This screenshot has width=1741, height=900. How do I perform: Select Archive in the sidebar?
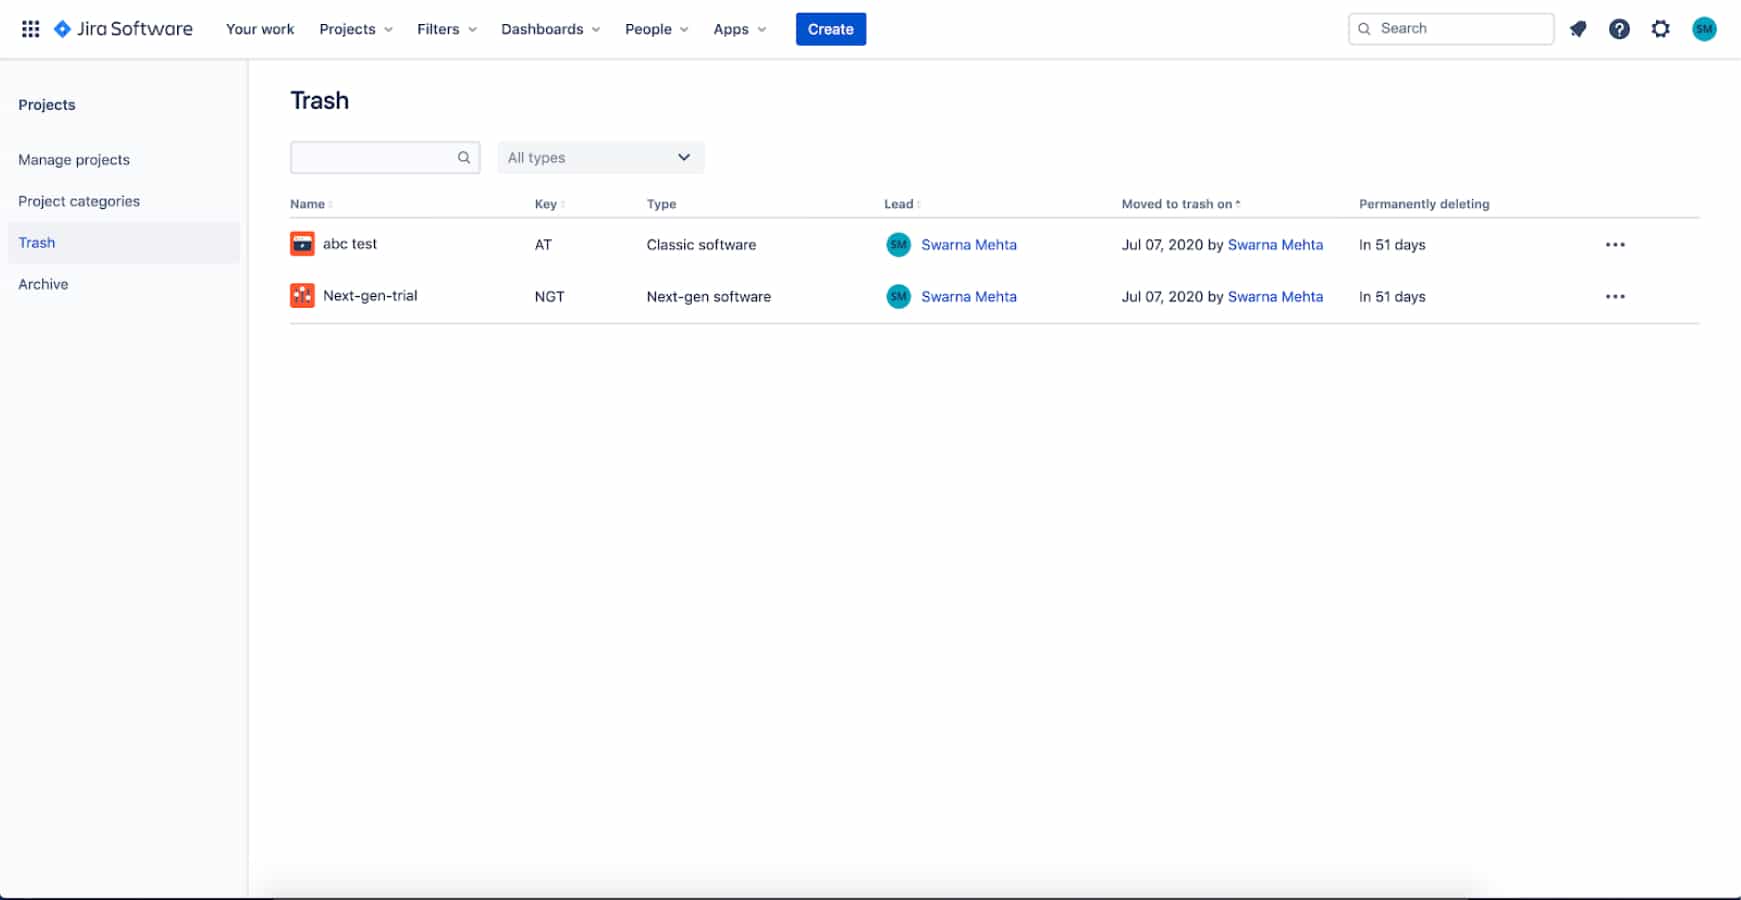coord(43,284)
